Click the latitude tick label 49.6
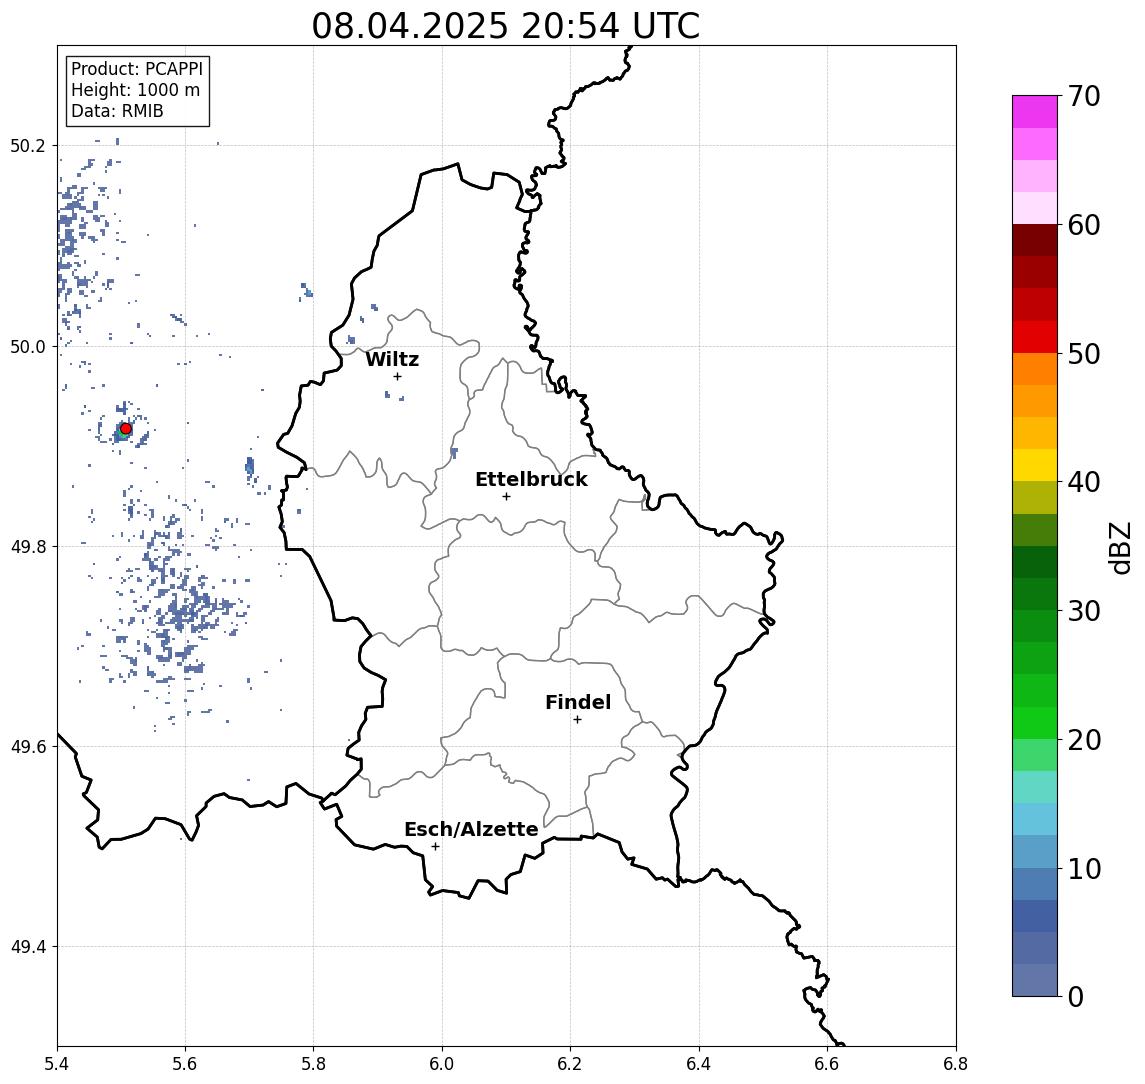The width and height of the screenshot is (1145, 1084). pos(28,747)
